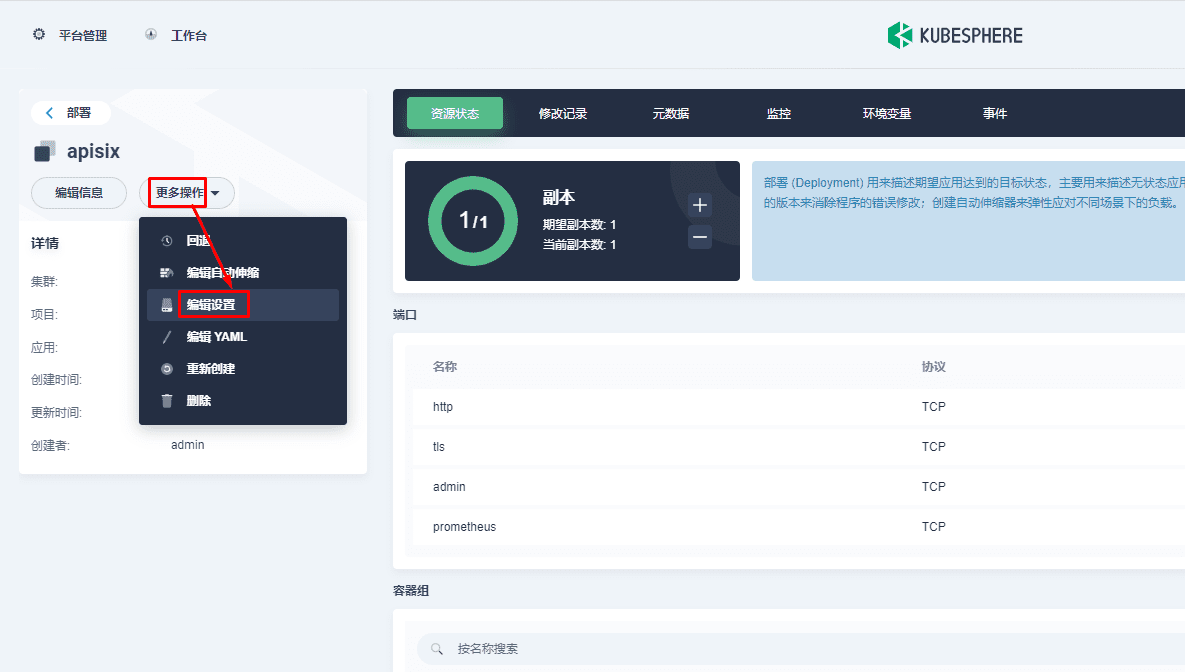
Task: Click the search magnifier icon
Action: [x=437, y=649]
